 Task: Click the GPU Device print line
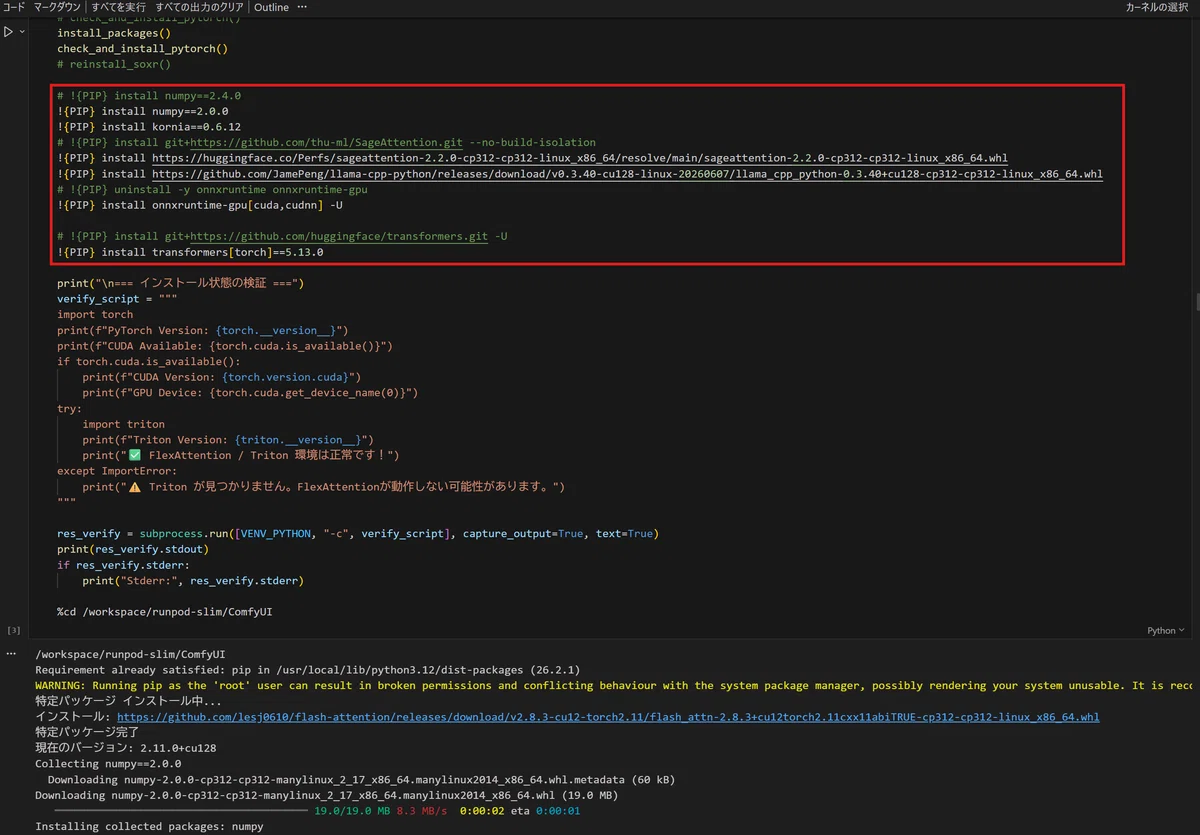250,393
